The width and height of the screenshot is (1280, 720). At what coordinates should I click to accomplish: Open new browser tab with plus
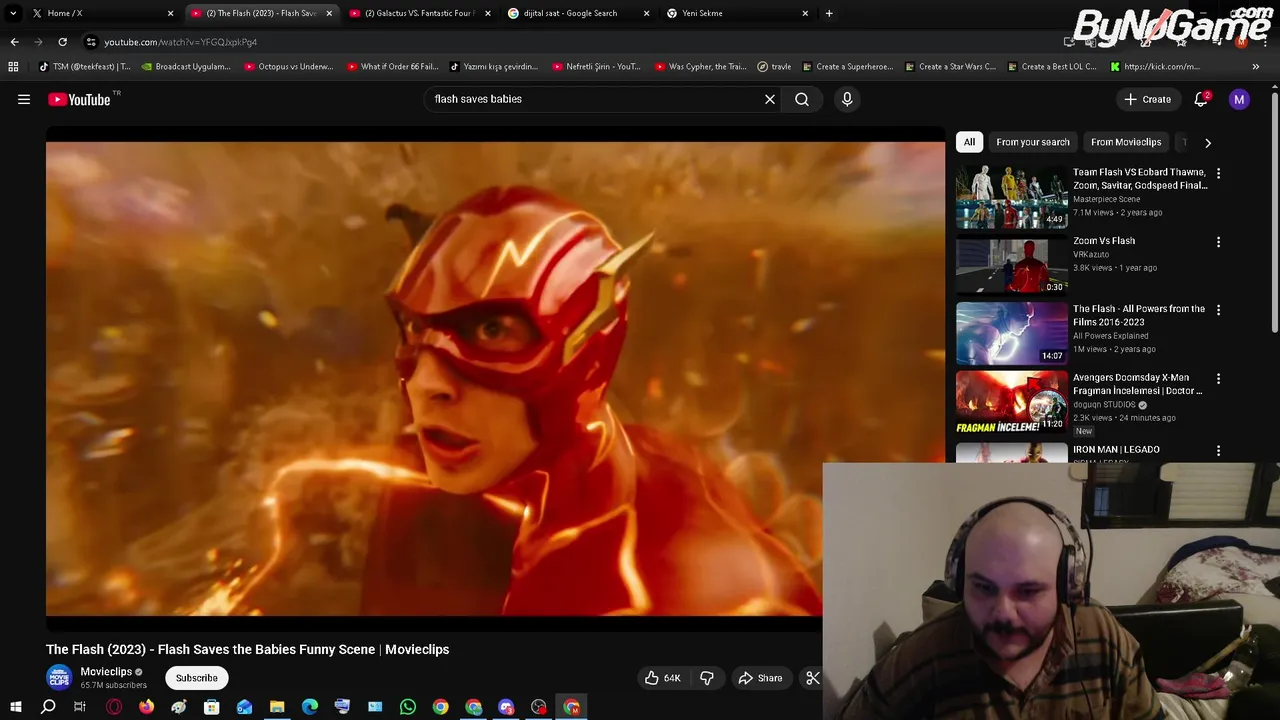click(x=829, y=13)
